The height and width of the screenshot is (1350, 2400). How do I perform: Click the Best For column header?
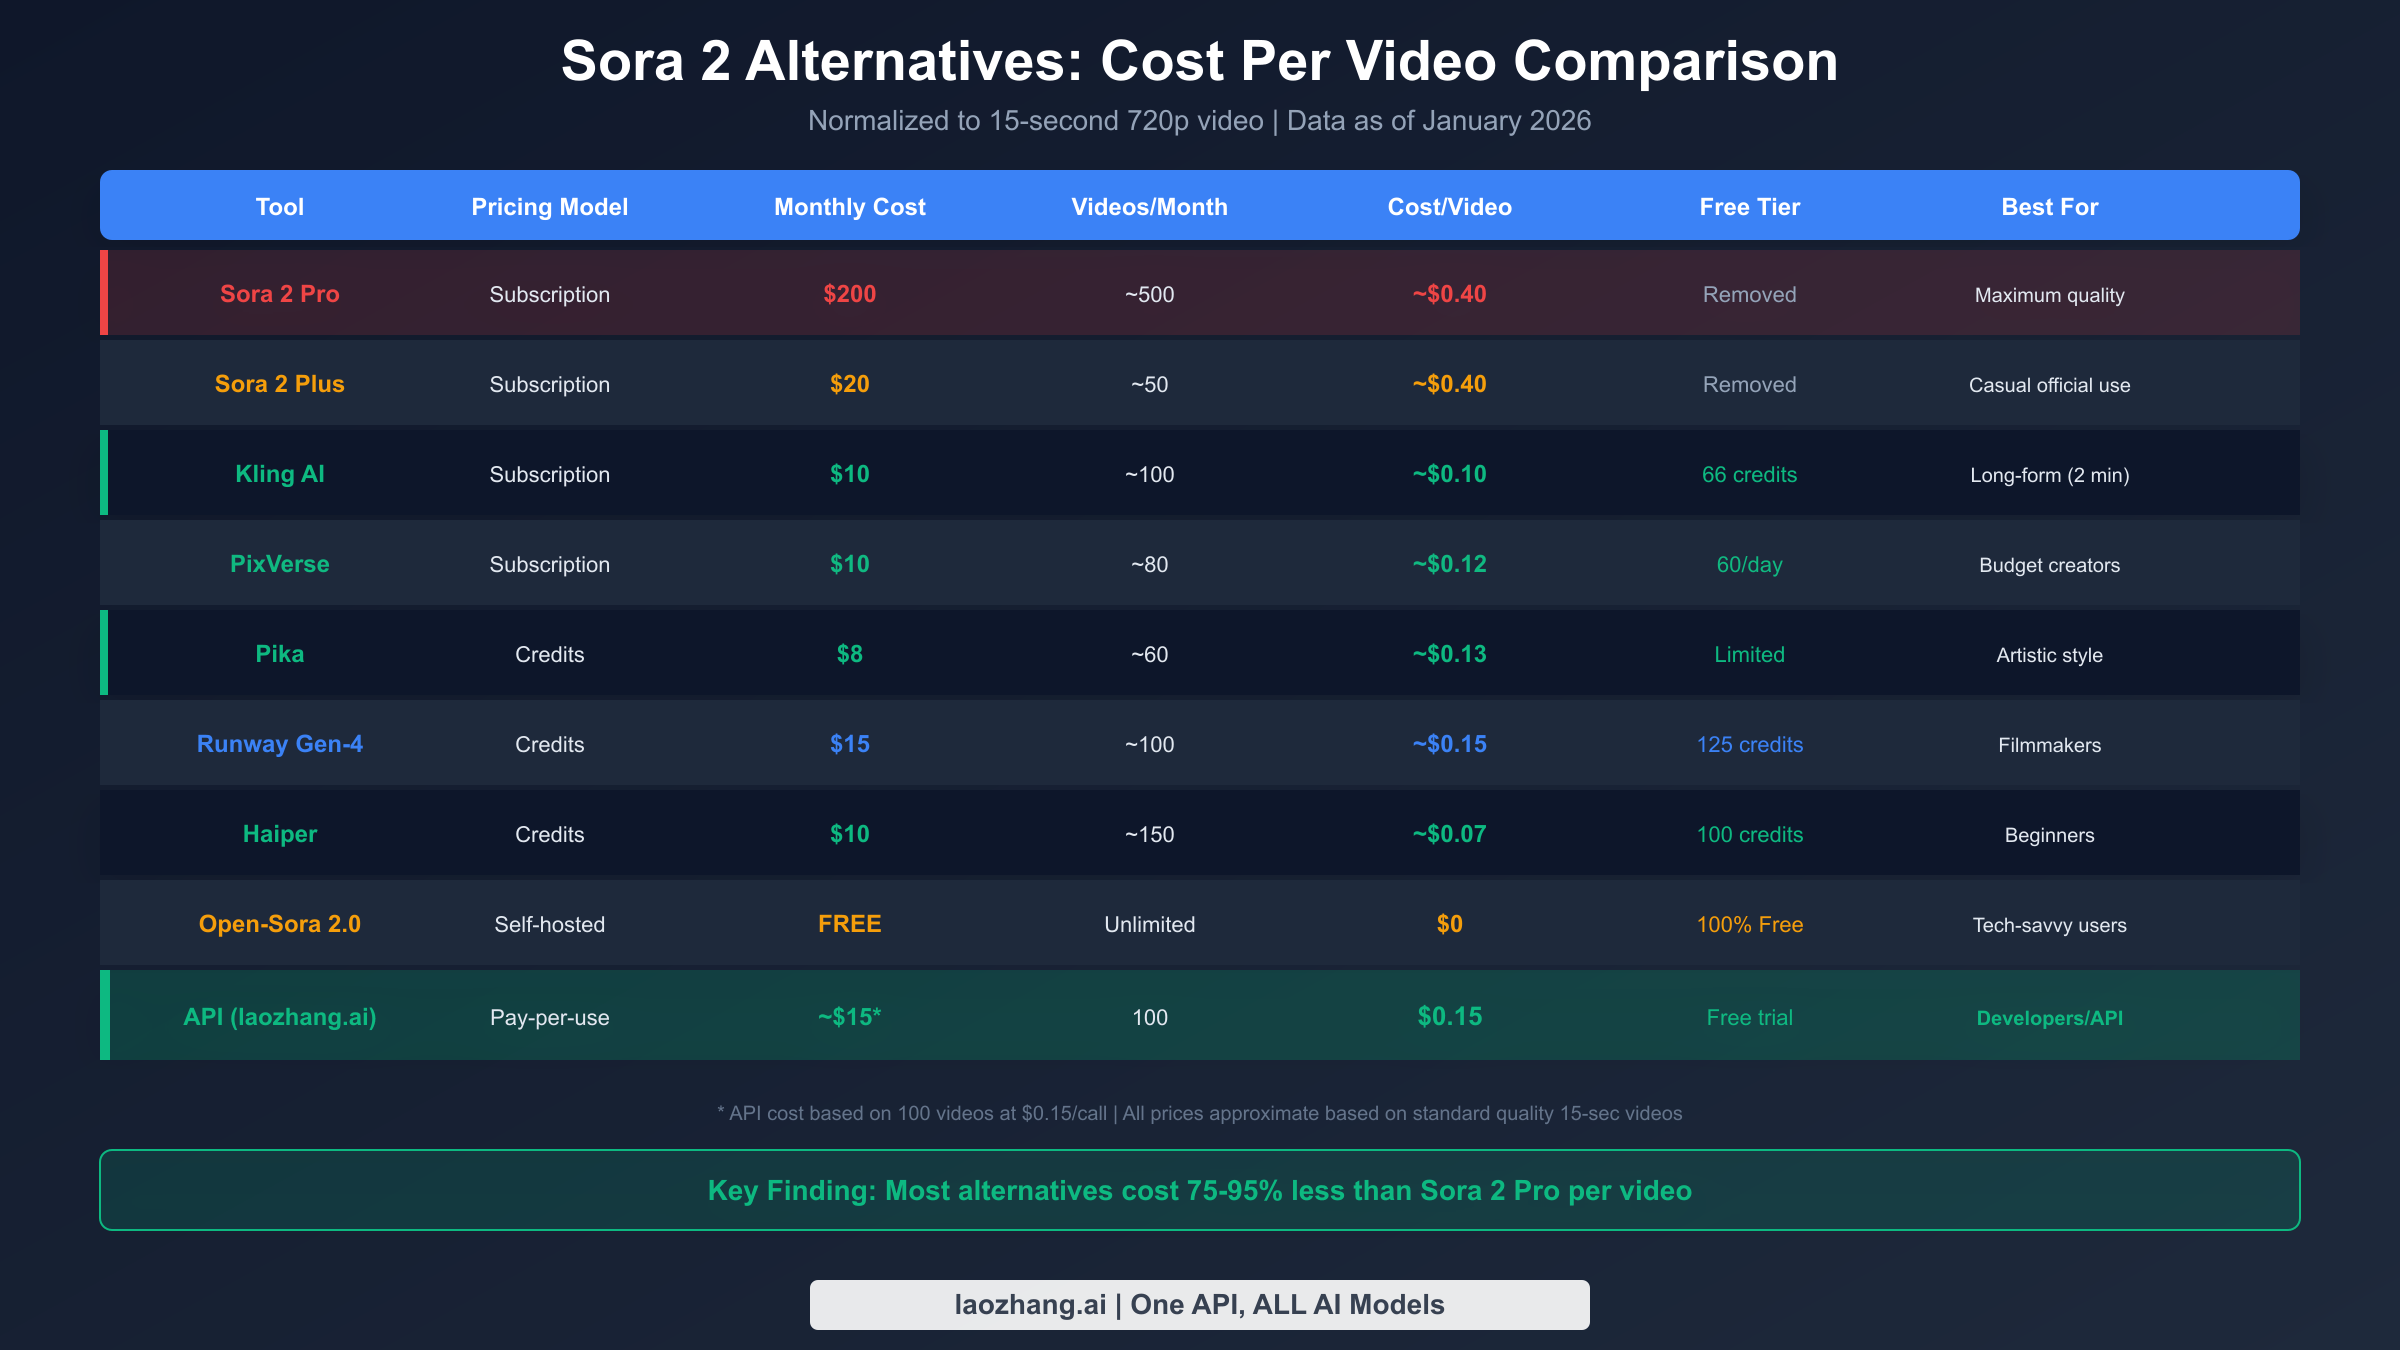2049,206
